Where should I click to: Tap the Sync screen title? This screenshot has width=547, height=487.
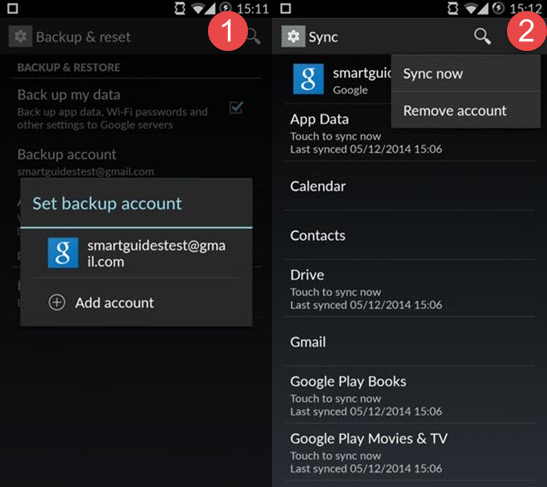(x=323, y=37)
